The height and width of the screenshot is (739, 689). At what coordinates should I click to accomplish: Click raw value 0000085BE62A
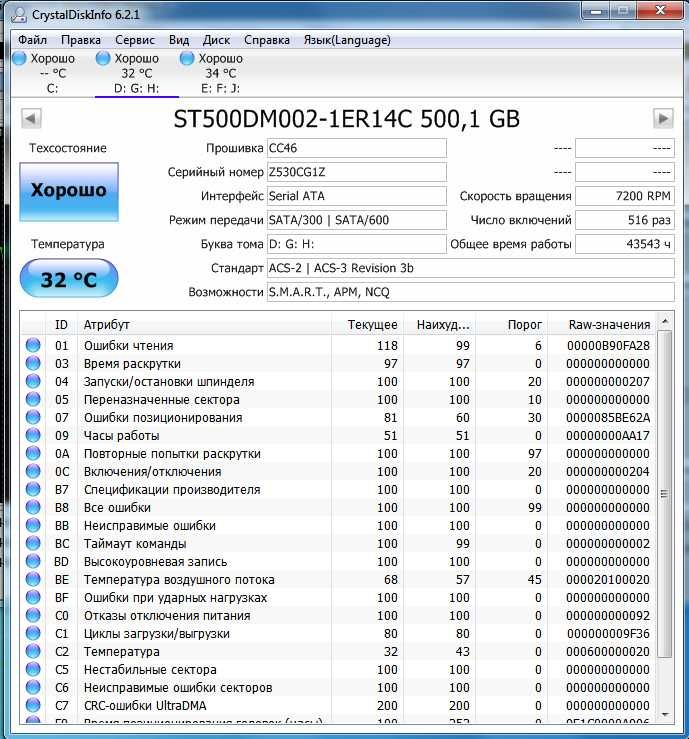coord(608,418)
